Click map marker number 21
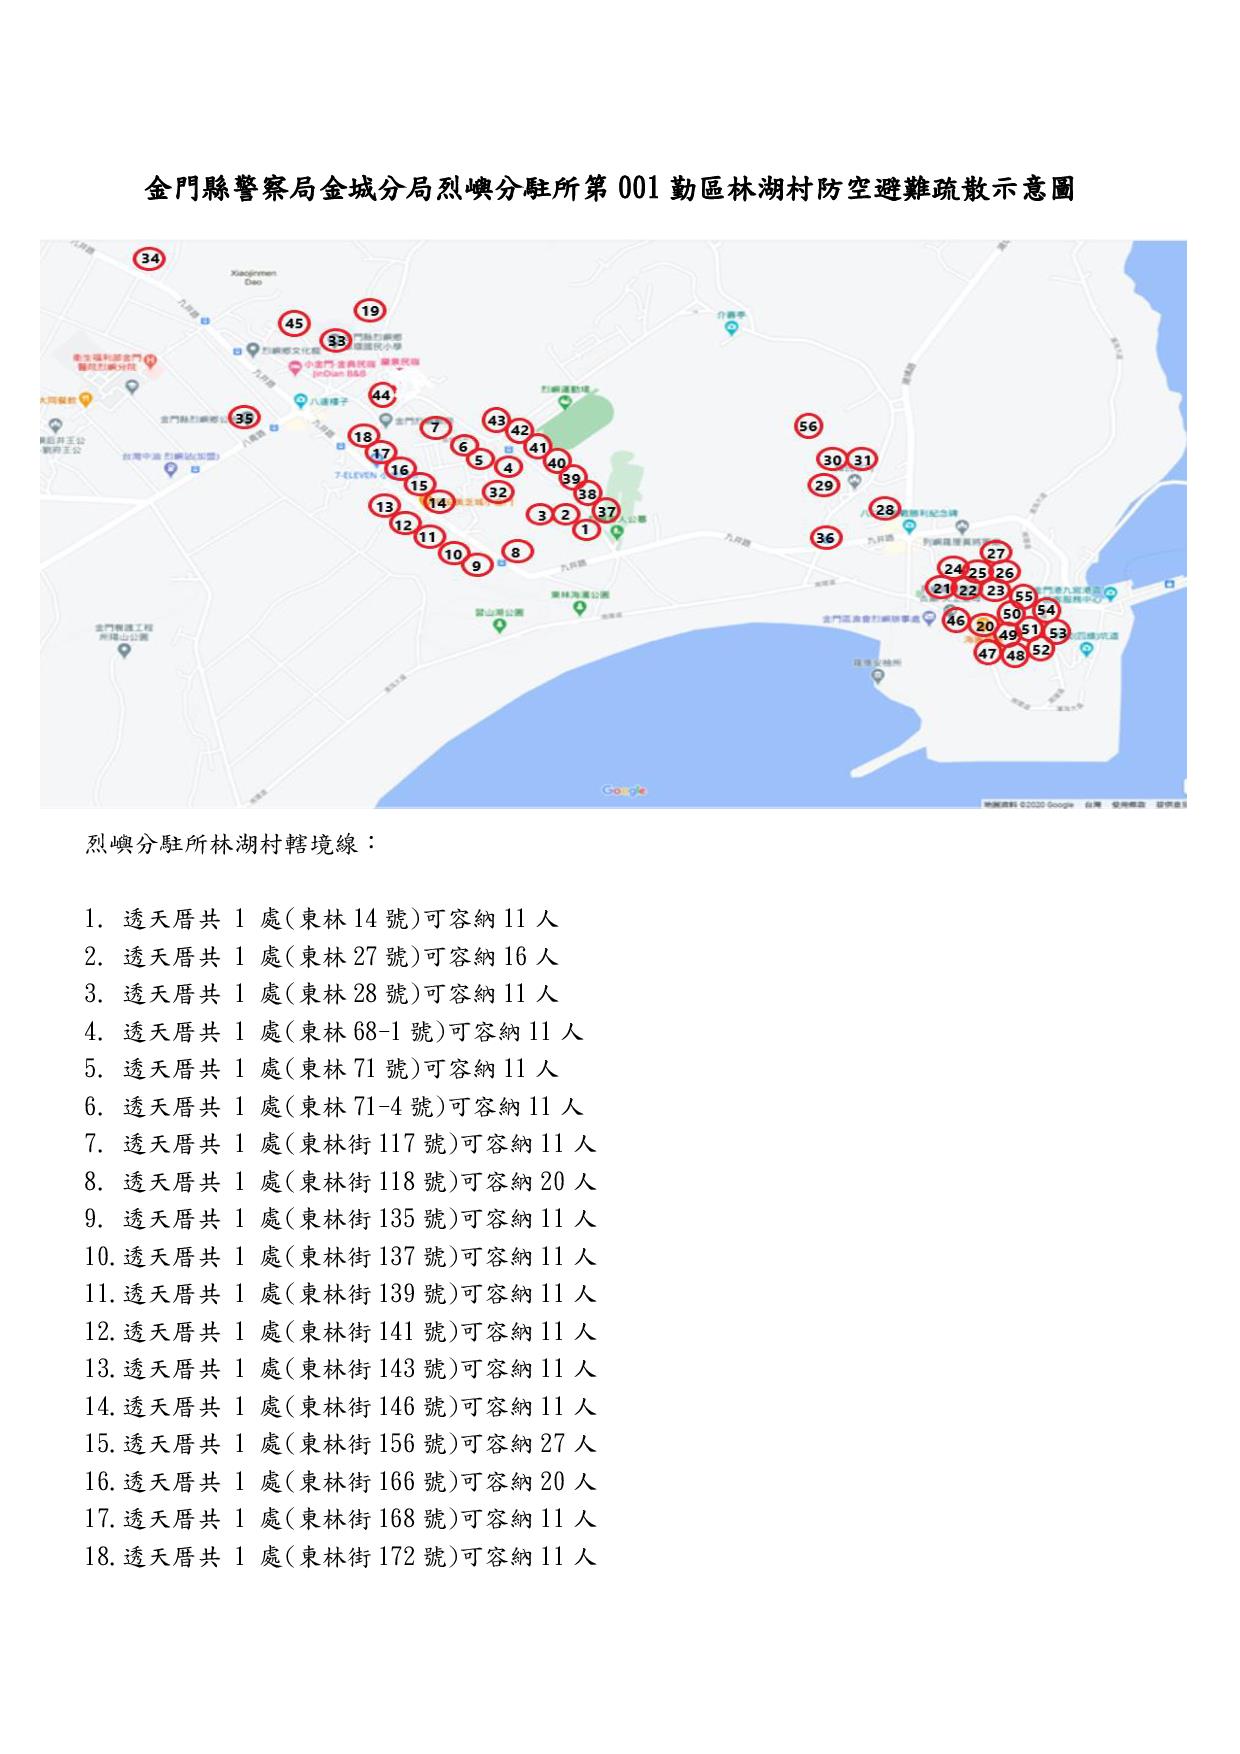Screen dimensions: 1240x1754 941,588
